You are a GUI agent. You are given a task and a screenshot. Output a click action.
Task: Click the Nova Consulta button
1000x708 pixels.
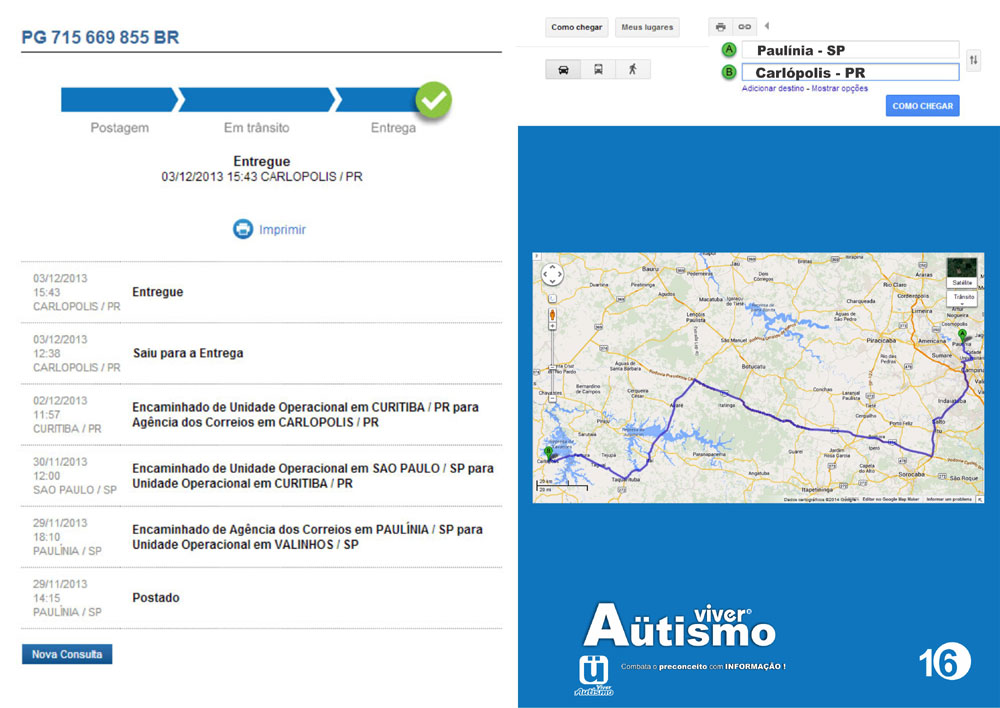point(67,654)
